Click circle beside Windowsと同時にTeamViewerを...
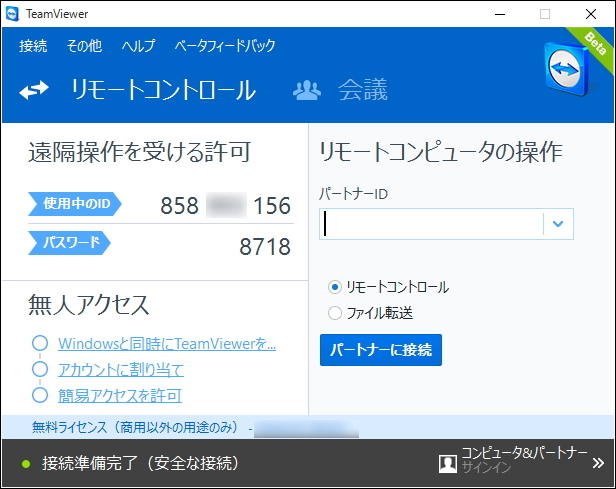 (40, 343)
